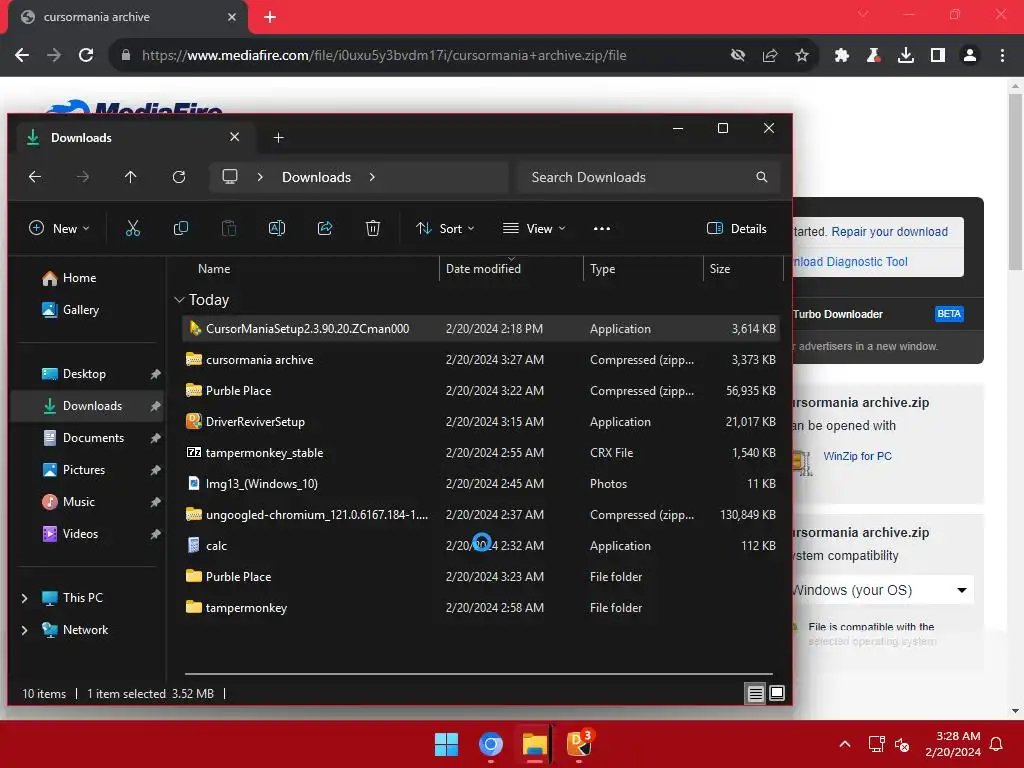Click the search magnifier in Explorer
The image size is (1024, 768).
(x=761, y=177)
